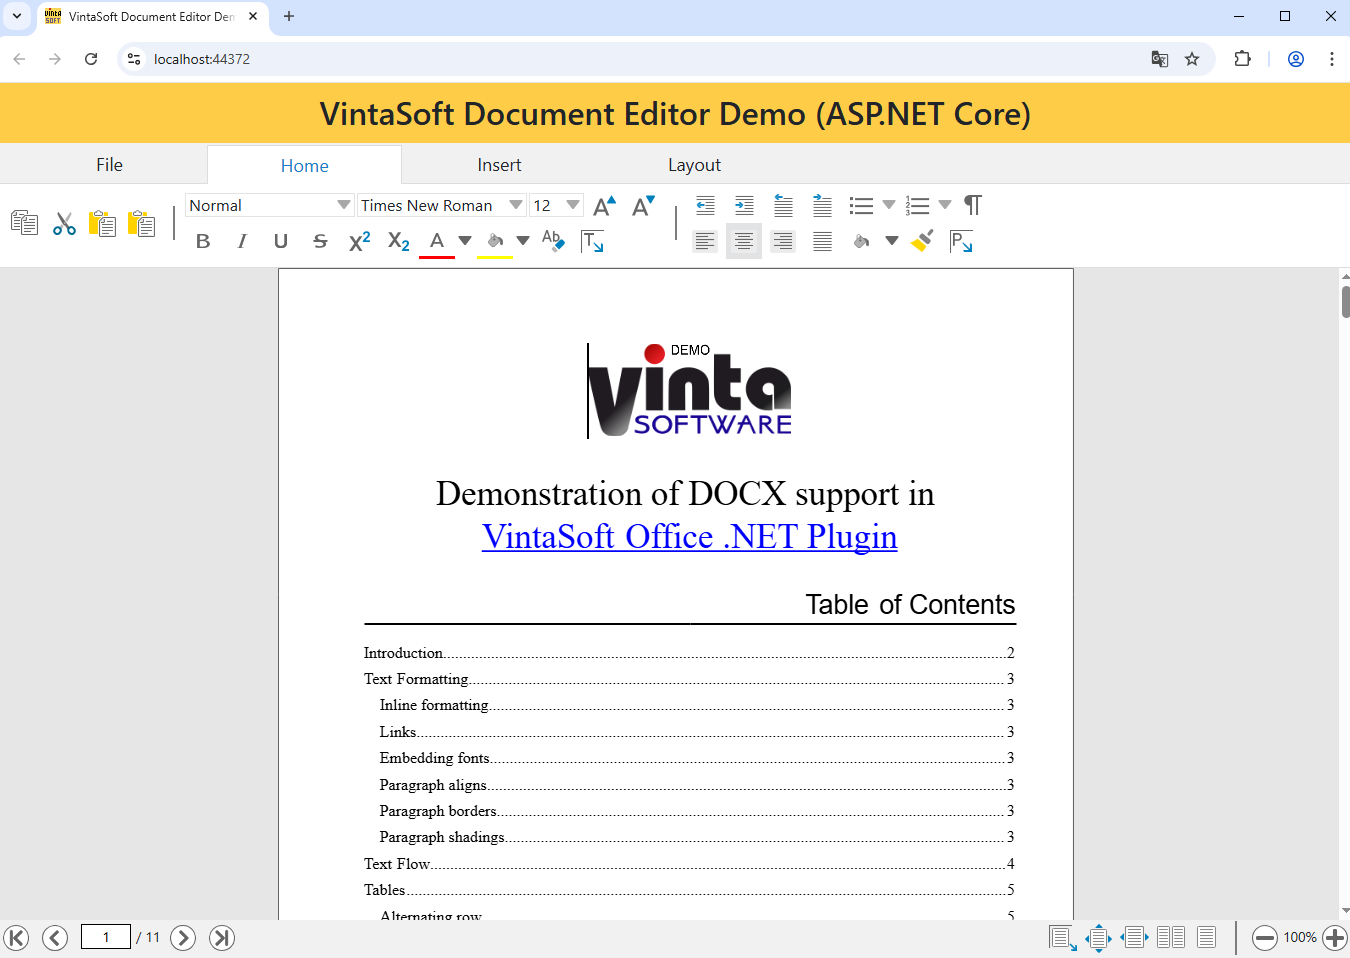The image size is (1350, 958).
Task: Open the VintaSoft Office .NET Plugin link
Action: [x=689, y=537]
